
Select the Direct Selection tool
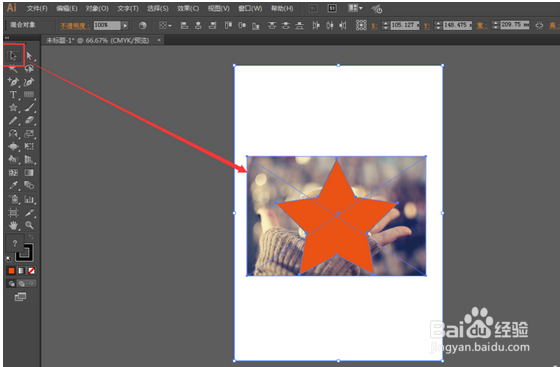coord(29,56)
